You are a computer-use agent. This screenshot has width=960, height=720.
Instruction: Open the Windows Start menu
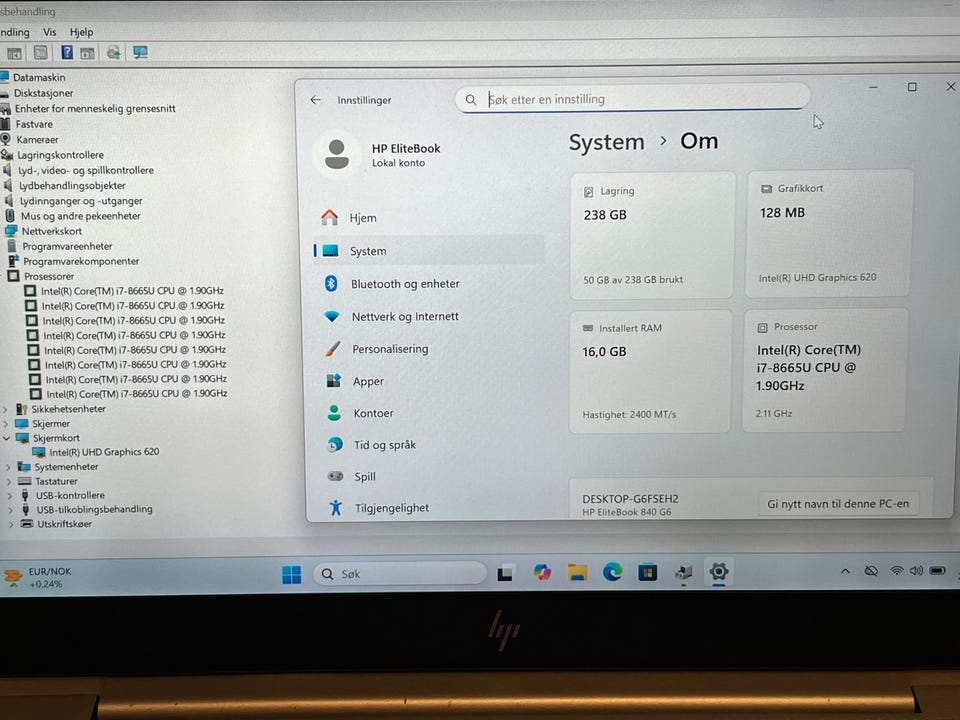click(x=291, y=574)
